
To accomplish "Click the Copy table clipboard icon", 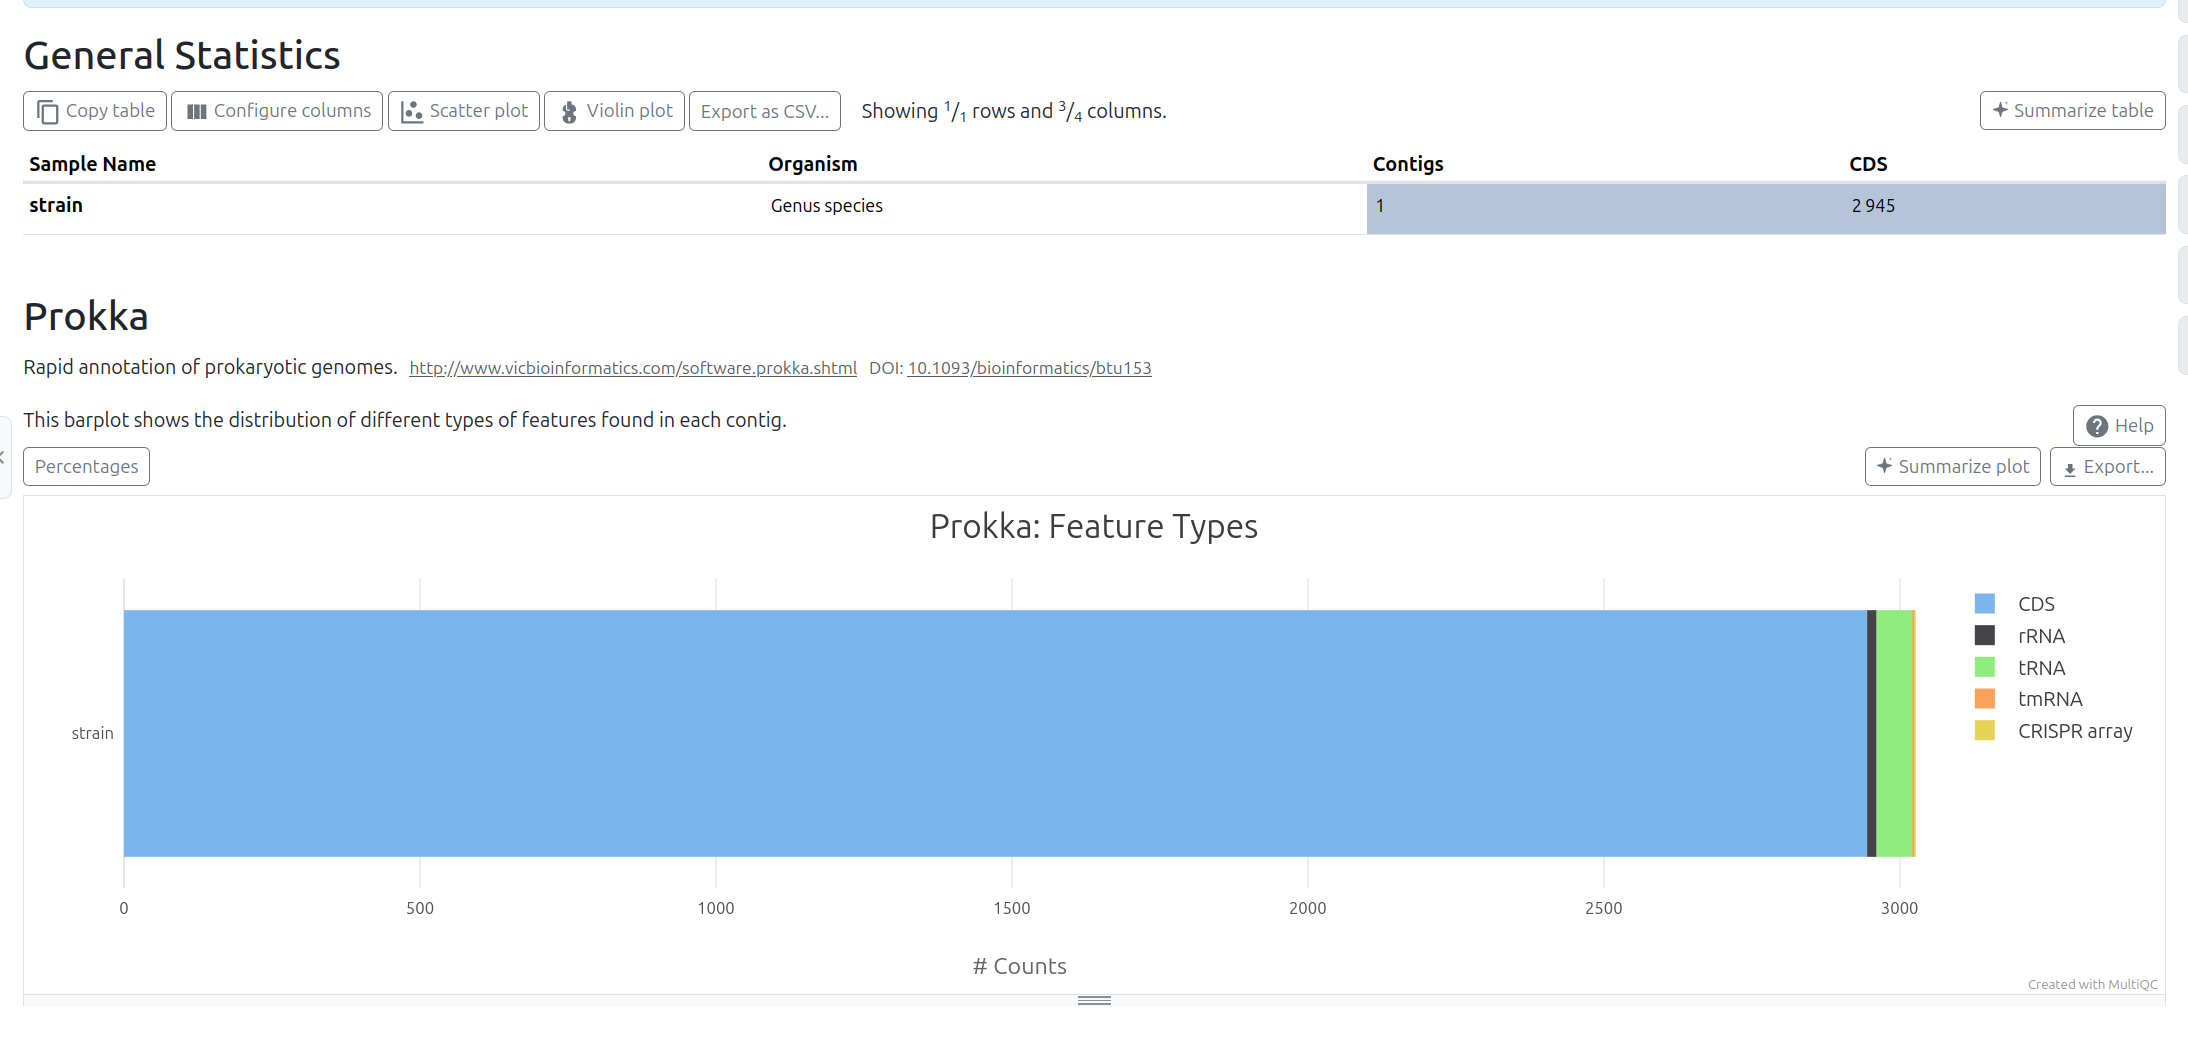I will point(47,112).
